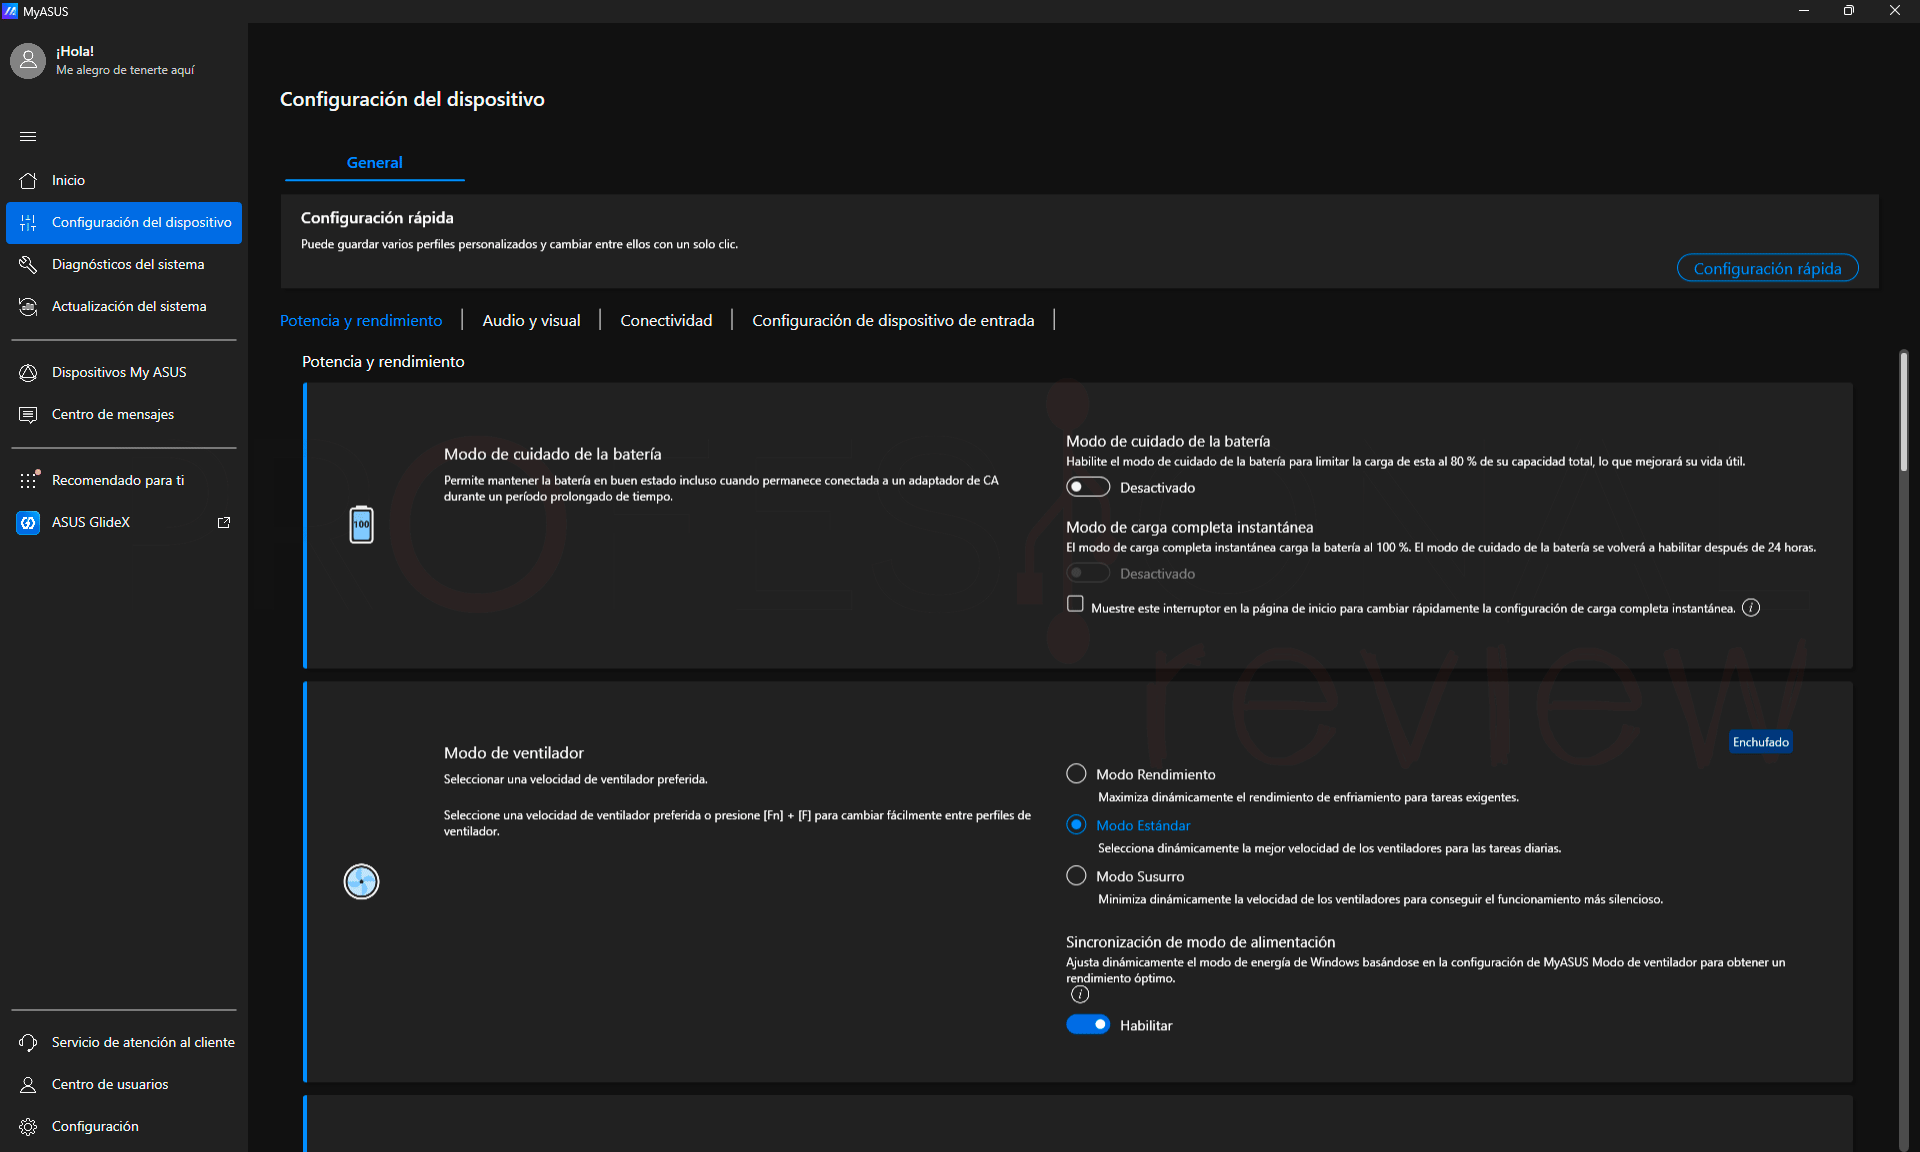Switch to Audio y visual tab
Image resolution: width=1920 pixels, height=1152 pixels.
(531, 320)
